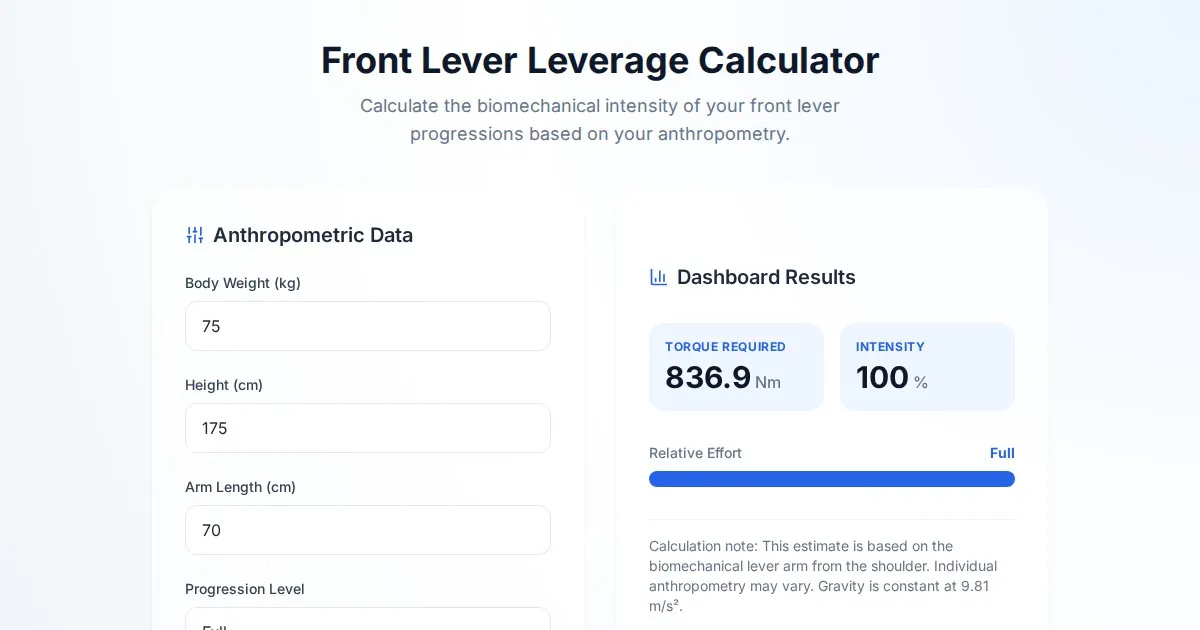Click the Arm Length (cm) label
Screen dimensions: 1200x630
[x=240, y=487]
